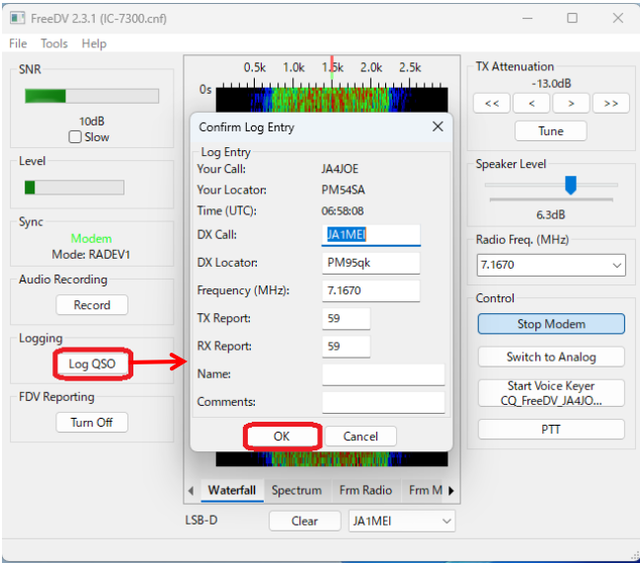
Task: Toggle Switch to Analog mode
Action: click(x=551, y=357)
